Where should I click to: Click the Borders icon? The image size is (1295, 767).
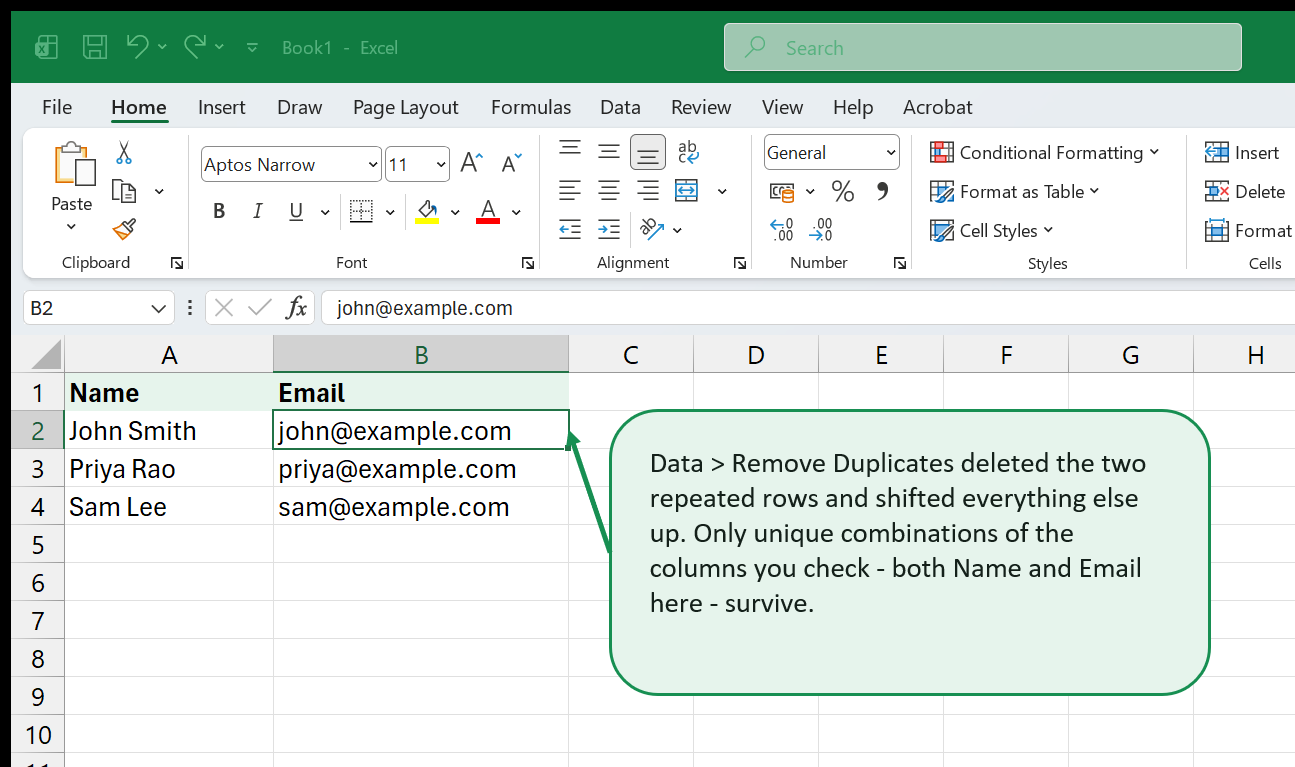(361, 211)
